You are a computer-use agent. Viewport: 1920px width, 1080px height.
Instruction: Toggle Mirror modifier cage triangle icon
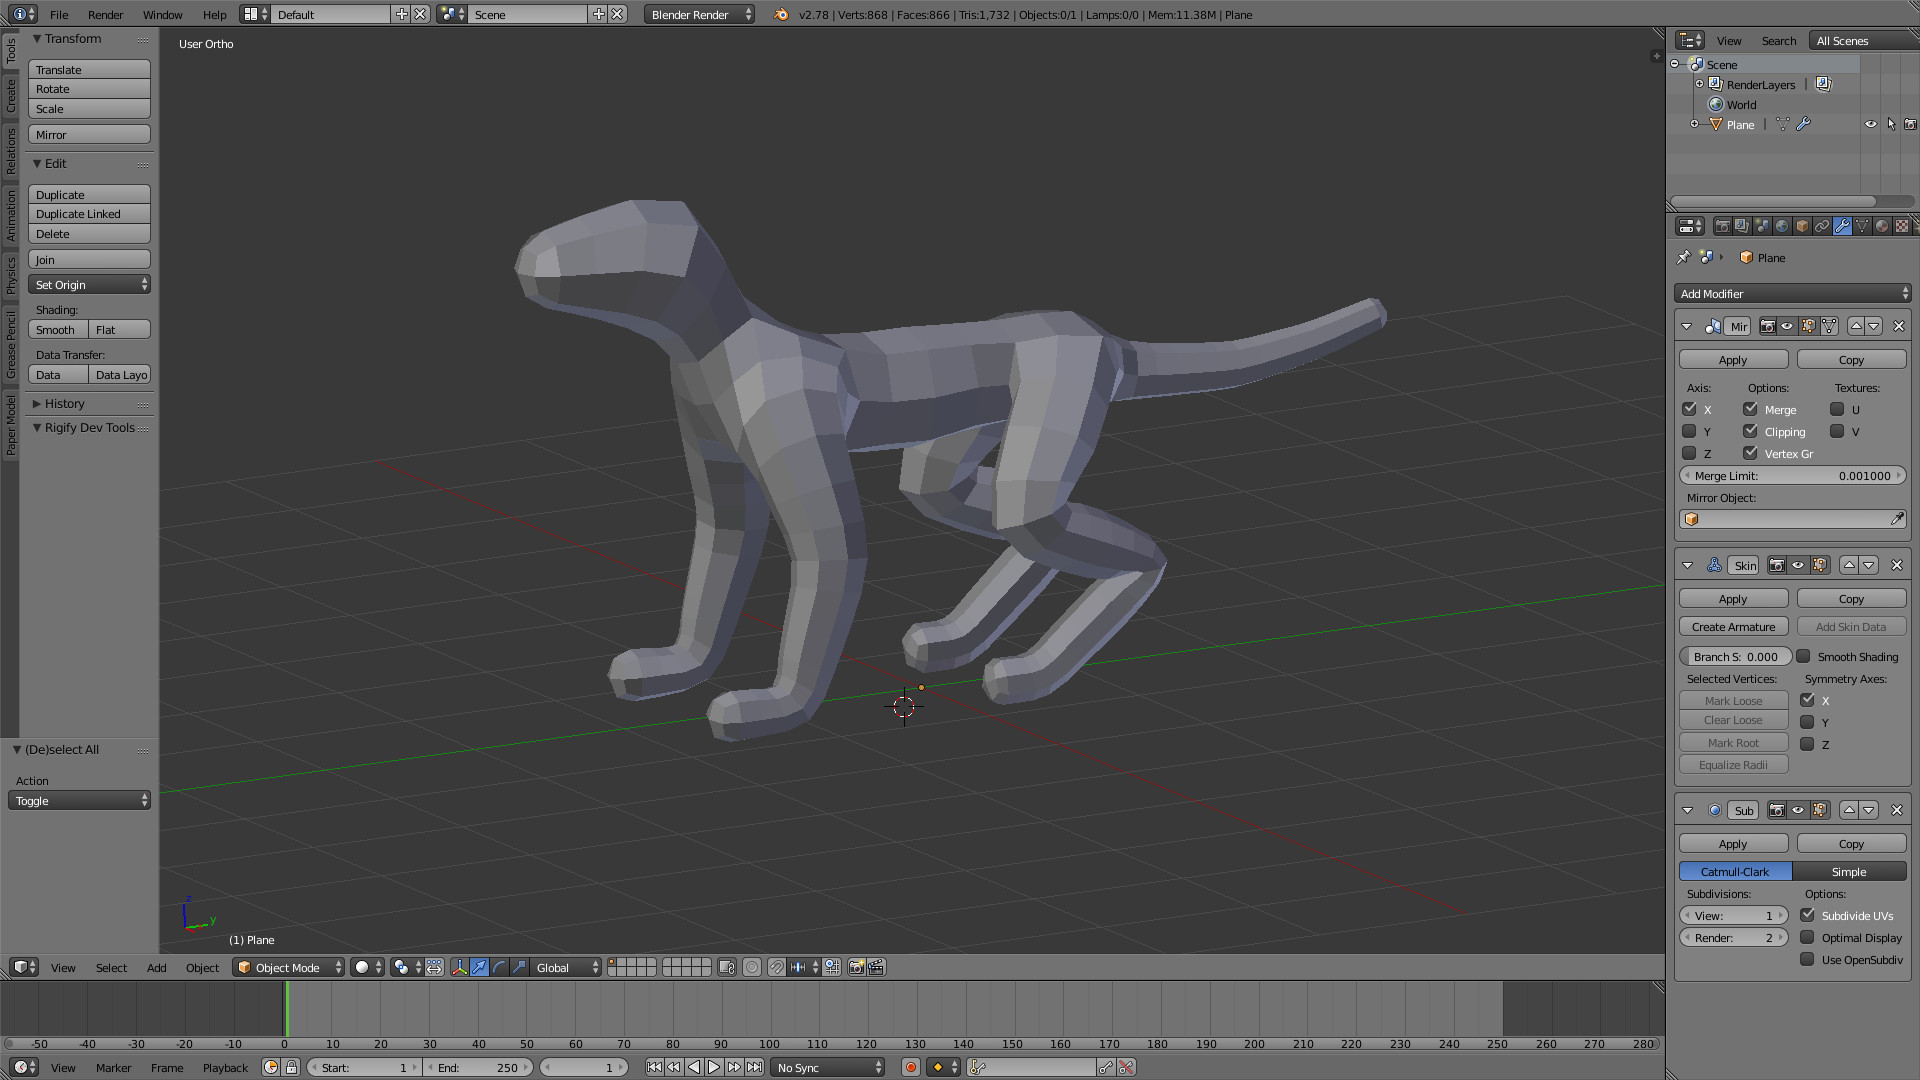[x=1829, y=326]
